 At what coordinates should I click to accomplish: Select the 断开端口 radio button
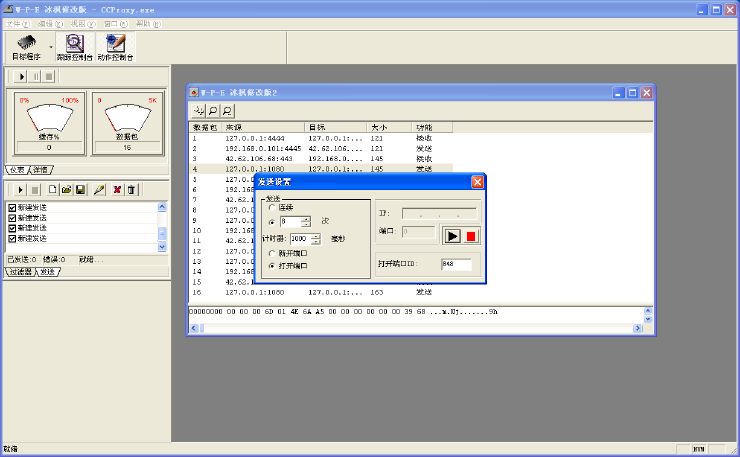[x=272, y=254]
